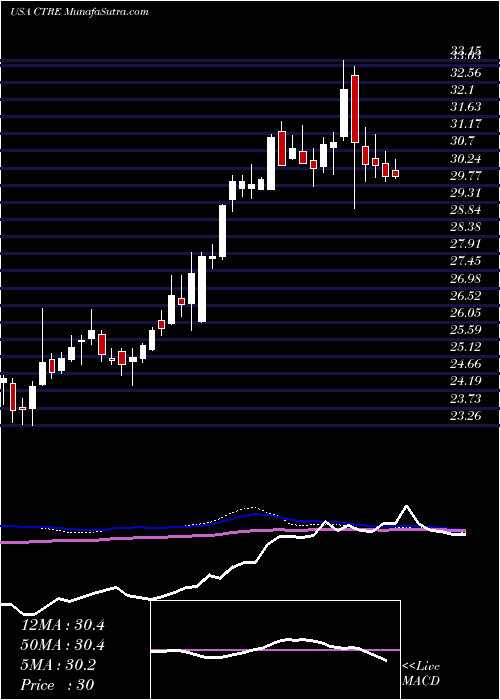Click the 29.31 price level label
Viewport: 500px width, 700px height.
466,193
